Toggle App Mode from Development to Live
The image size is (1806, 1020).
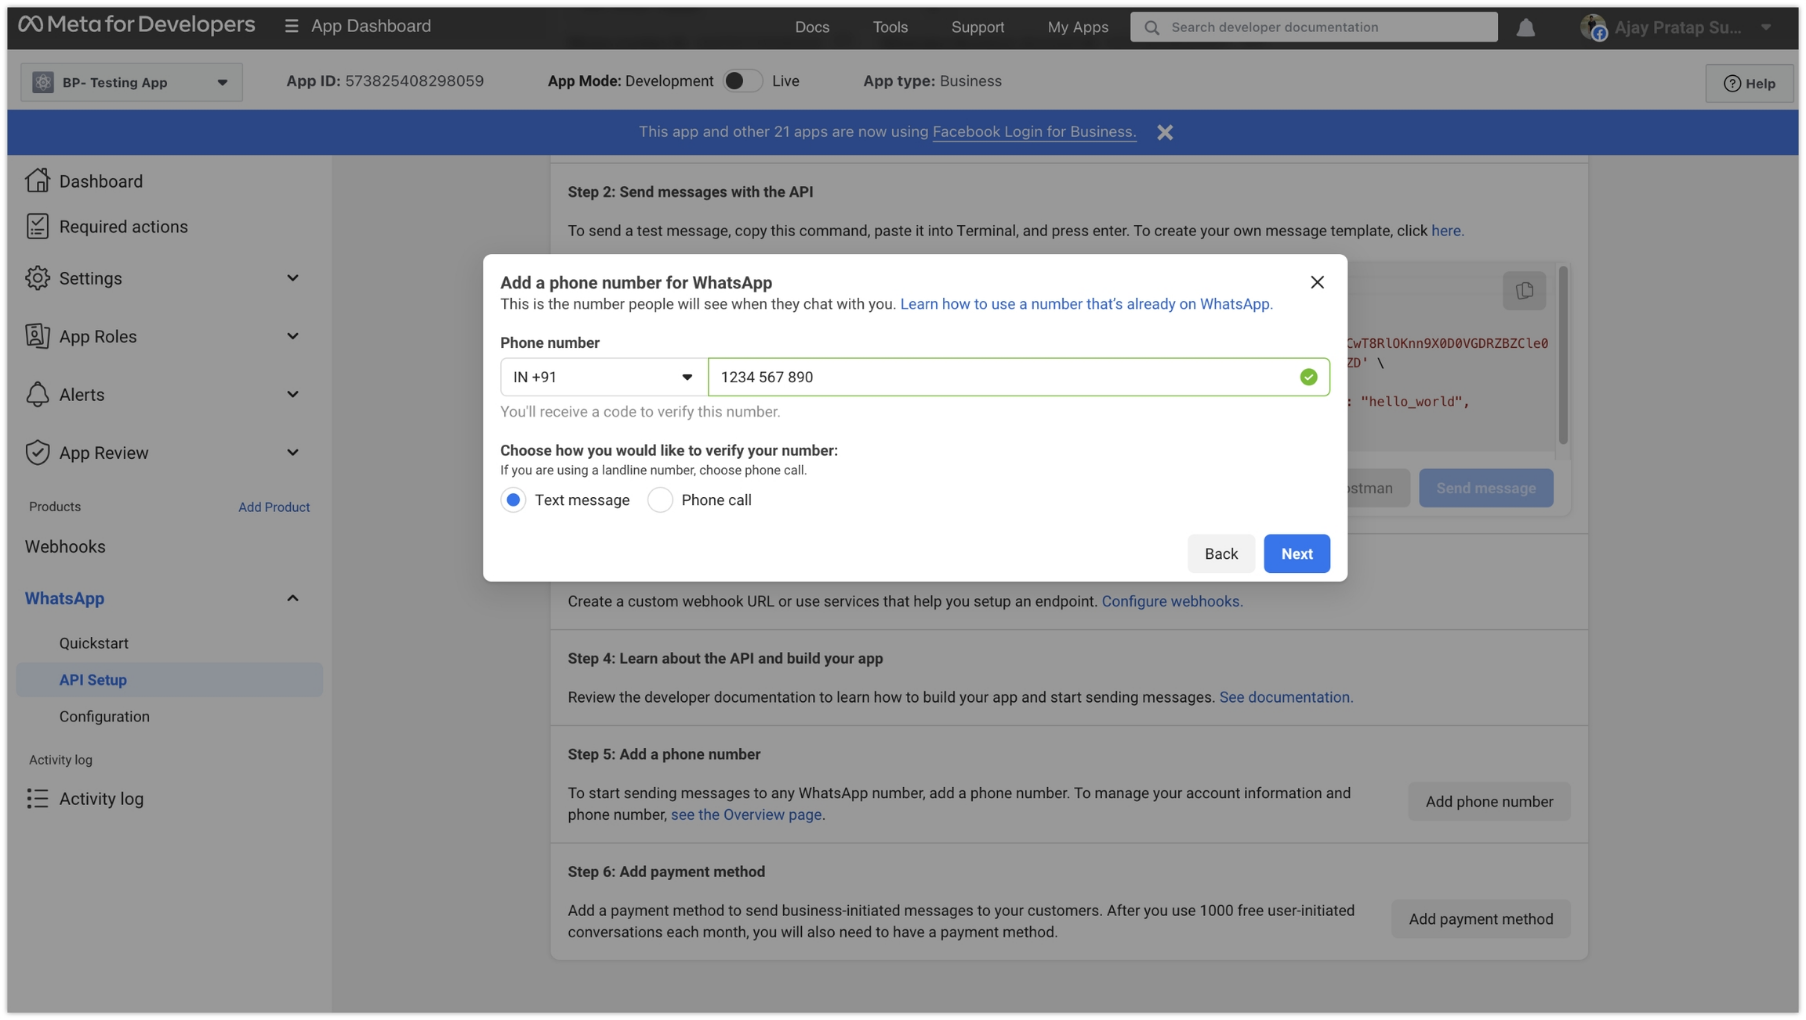(742, 81)
